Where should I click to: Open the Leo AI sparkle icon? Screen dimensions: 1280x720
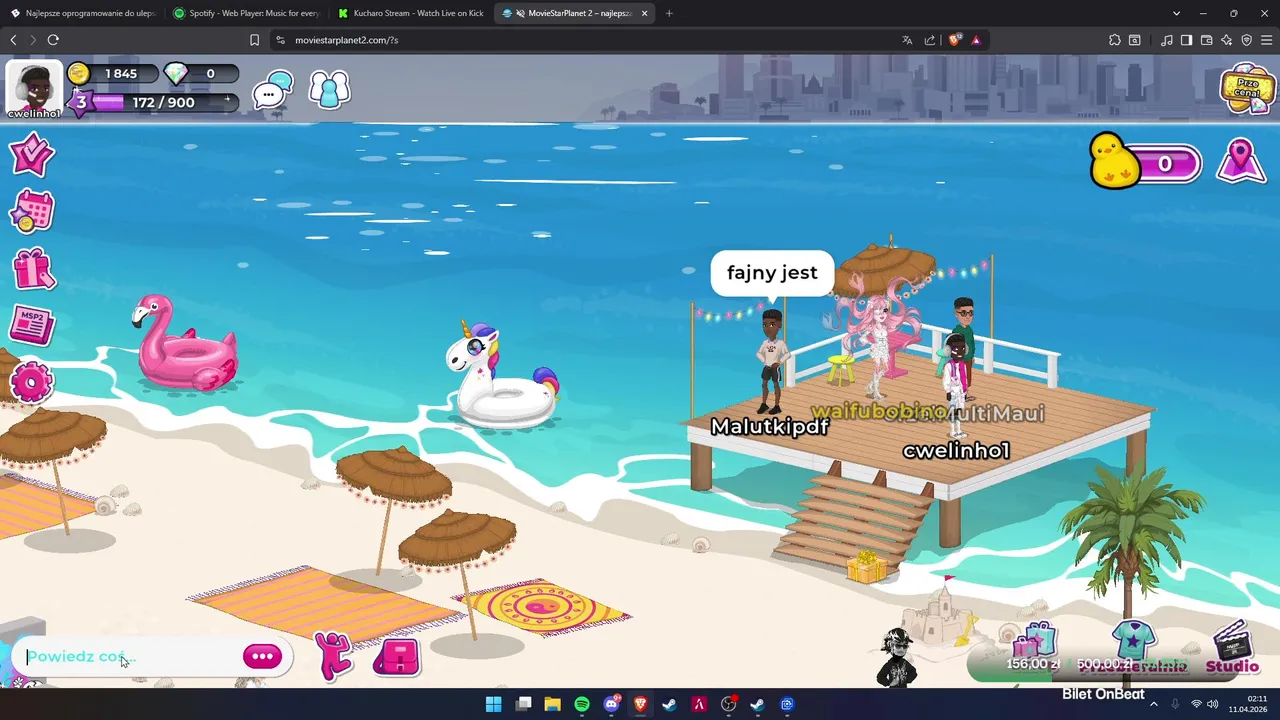[x=1227, y=40]
